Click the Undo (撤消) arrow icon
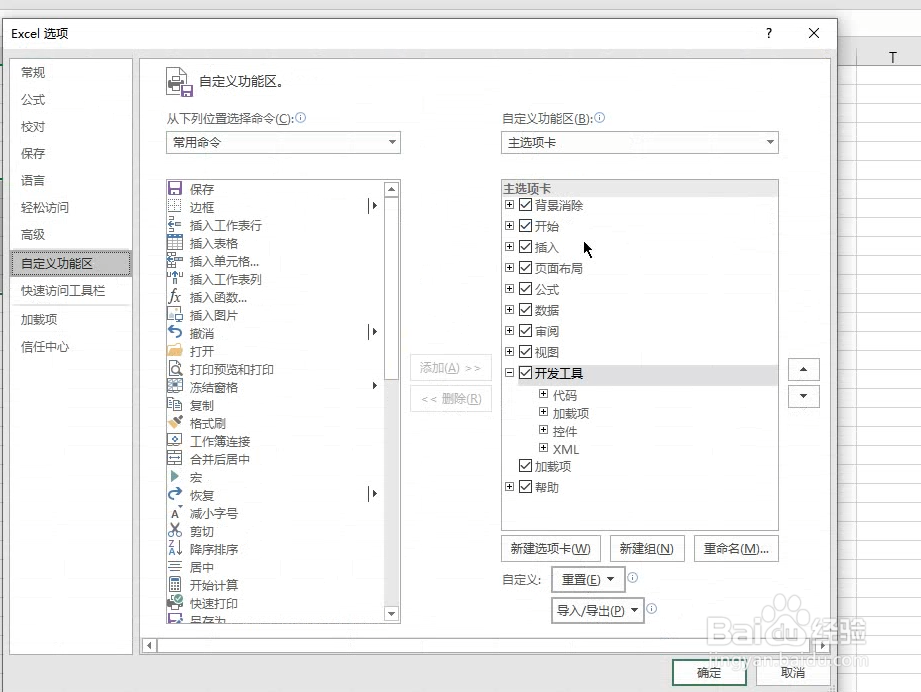 (175, 332)
